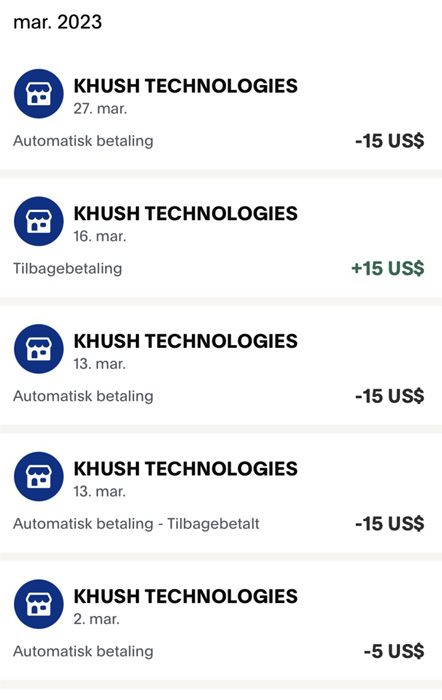Open KHUSH TECHNOLOGIES title dated 2. mar.

pos(185,596)
